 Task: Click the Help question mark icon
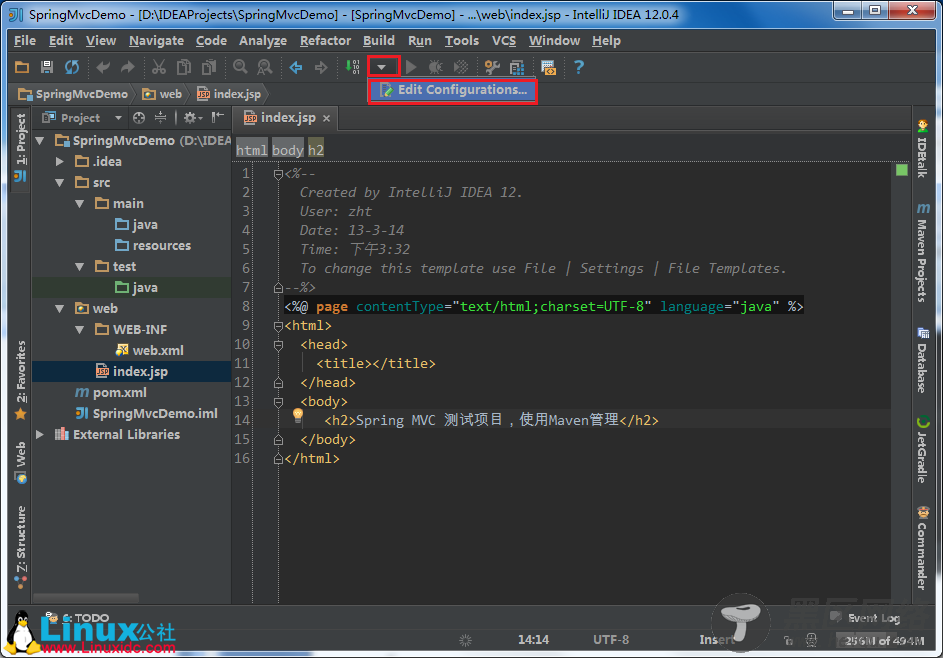coord(579,67)
